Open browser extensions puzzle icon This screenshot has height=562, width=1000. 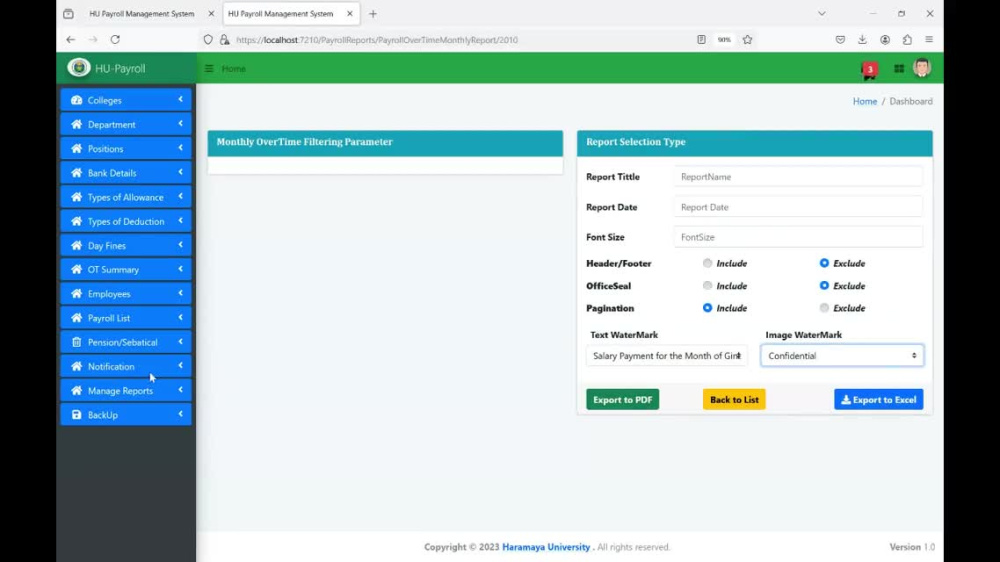click(907, 40)
